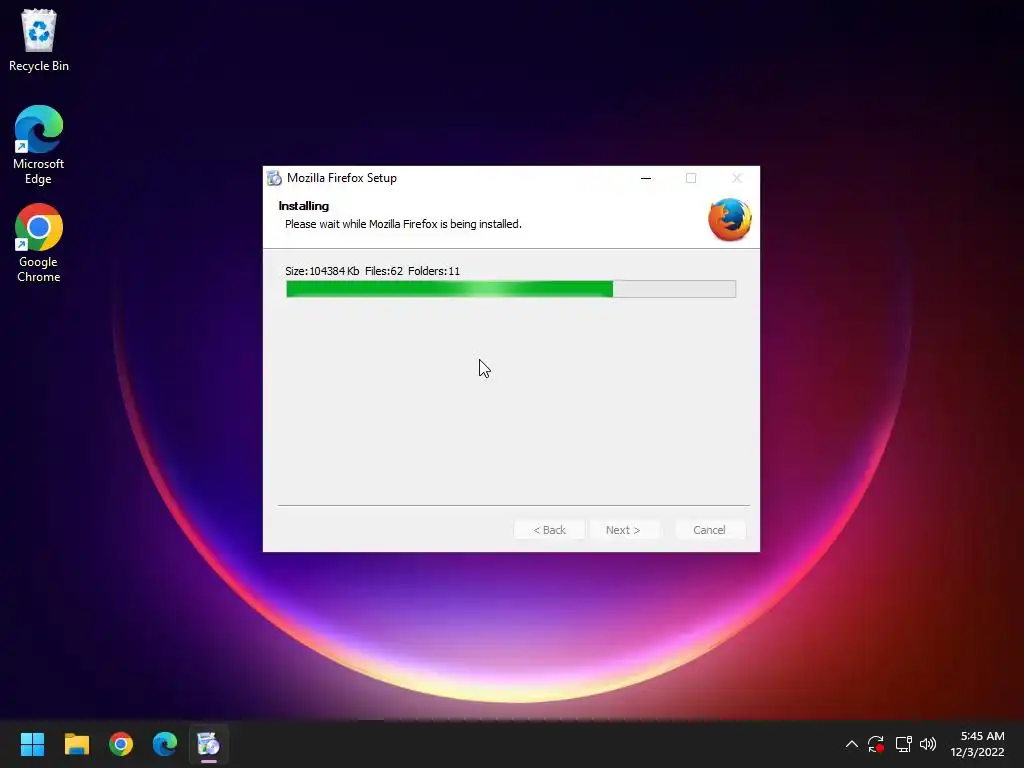Click the 'Files:62' text

(384, 271)
